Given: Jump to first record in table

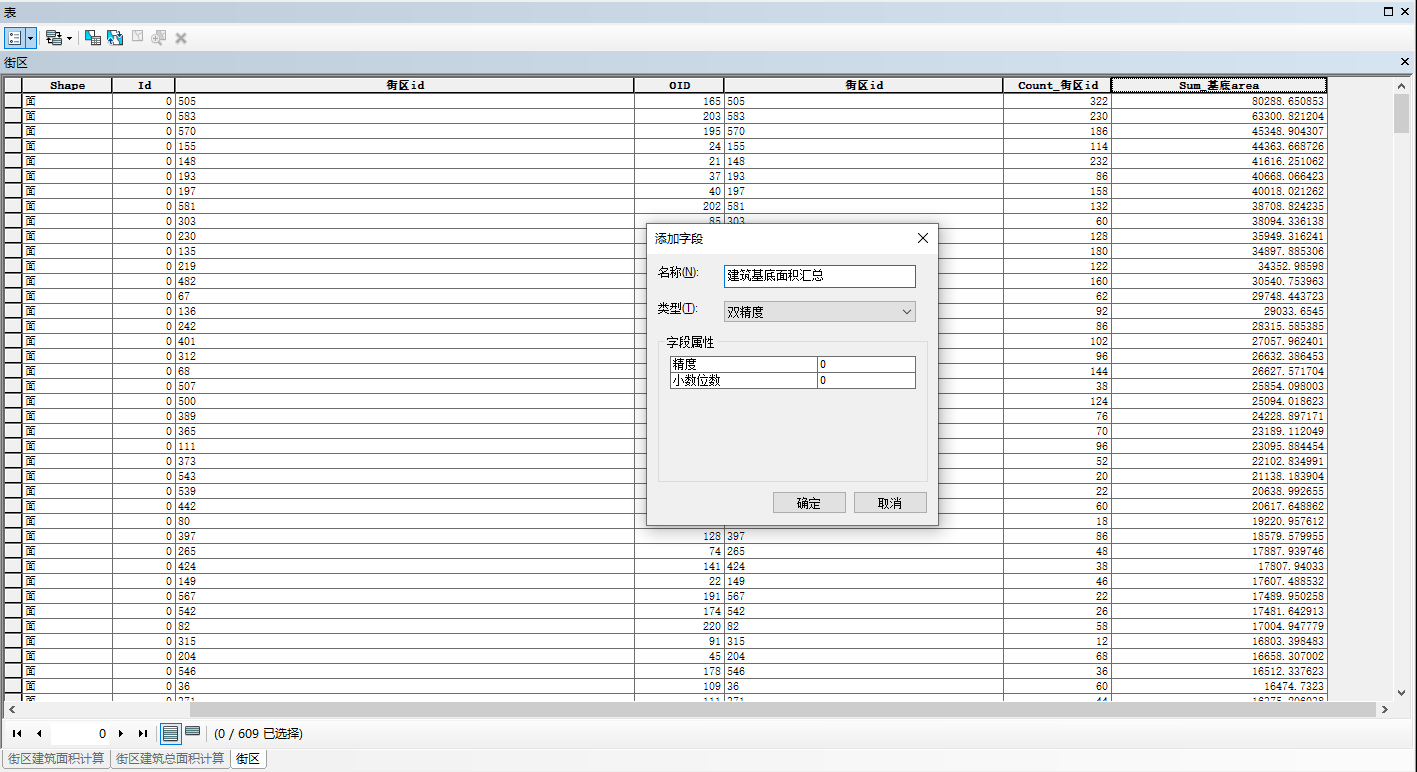Looking at the screenshot, I should pos(17,733).
